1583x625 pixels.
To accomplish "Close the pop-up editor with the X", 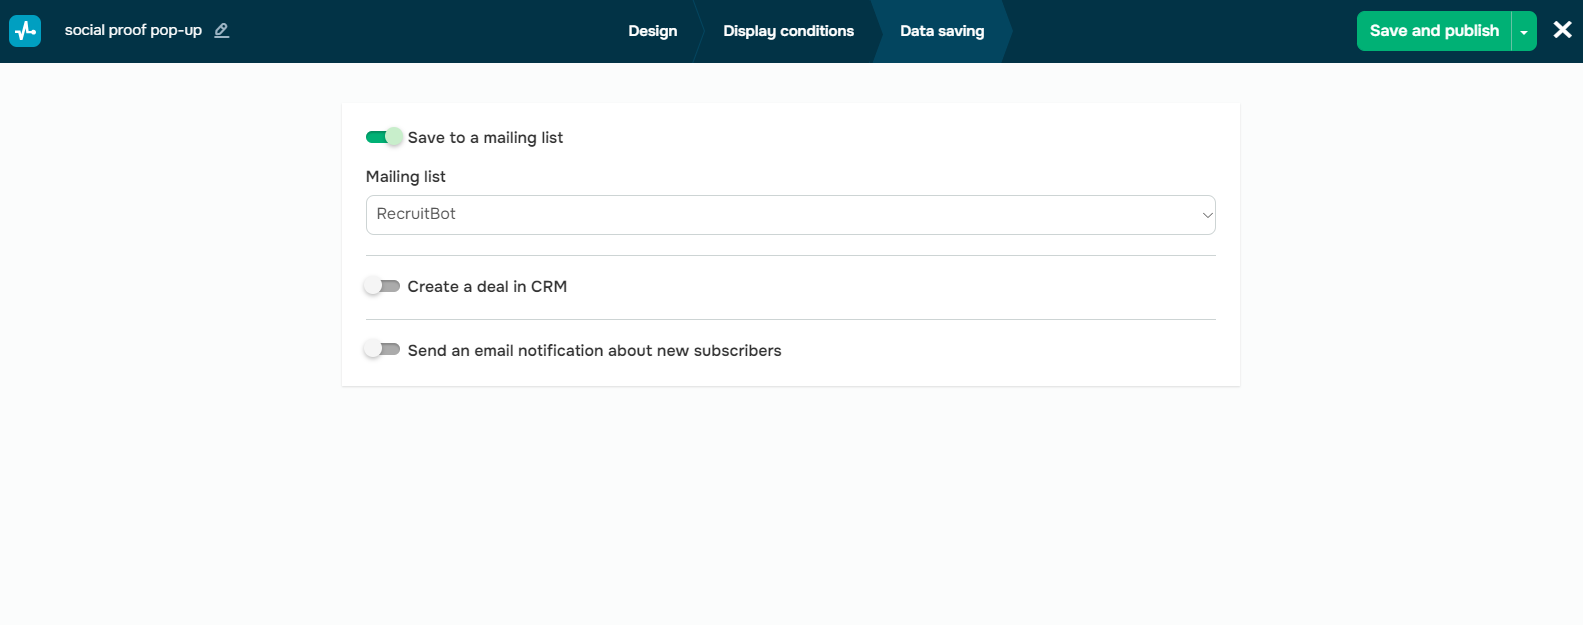I will click(x=1562, y=30).
